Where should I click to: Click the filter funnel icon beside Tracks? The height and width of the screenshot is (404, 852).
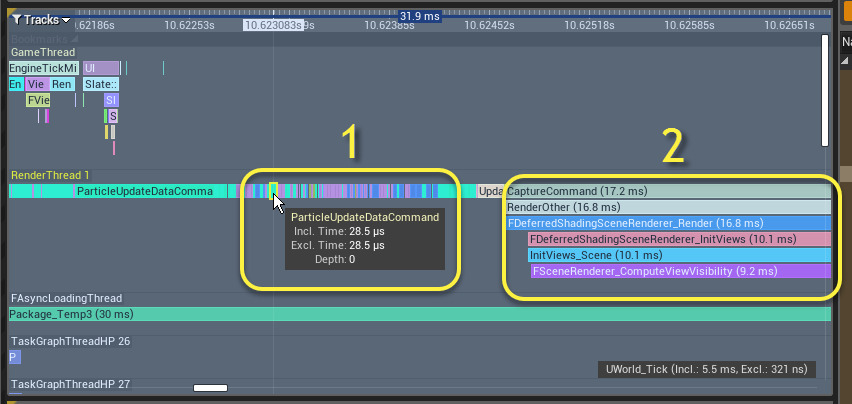(17, 20)
